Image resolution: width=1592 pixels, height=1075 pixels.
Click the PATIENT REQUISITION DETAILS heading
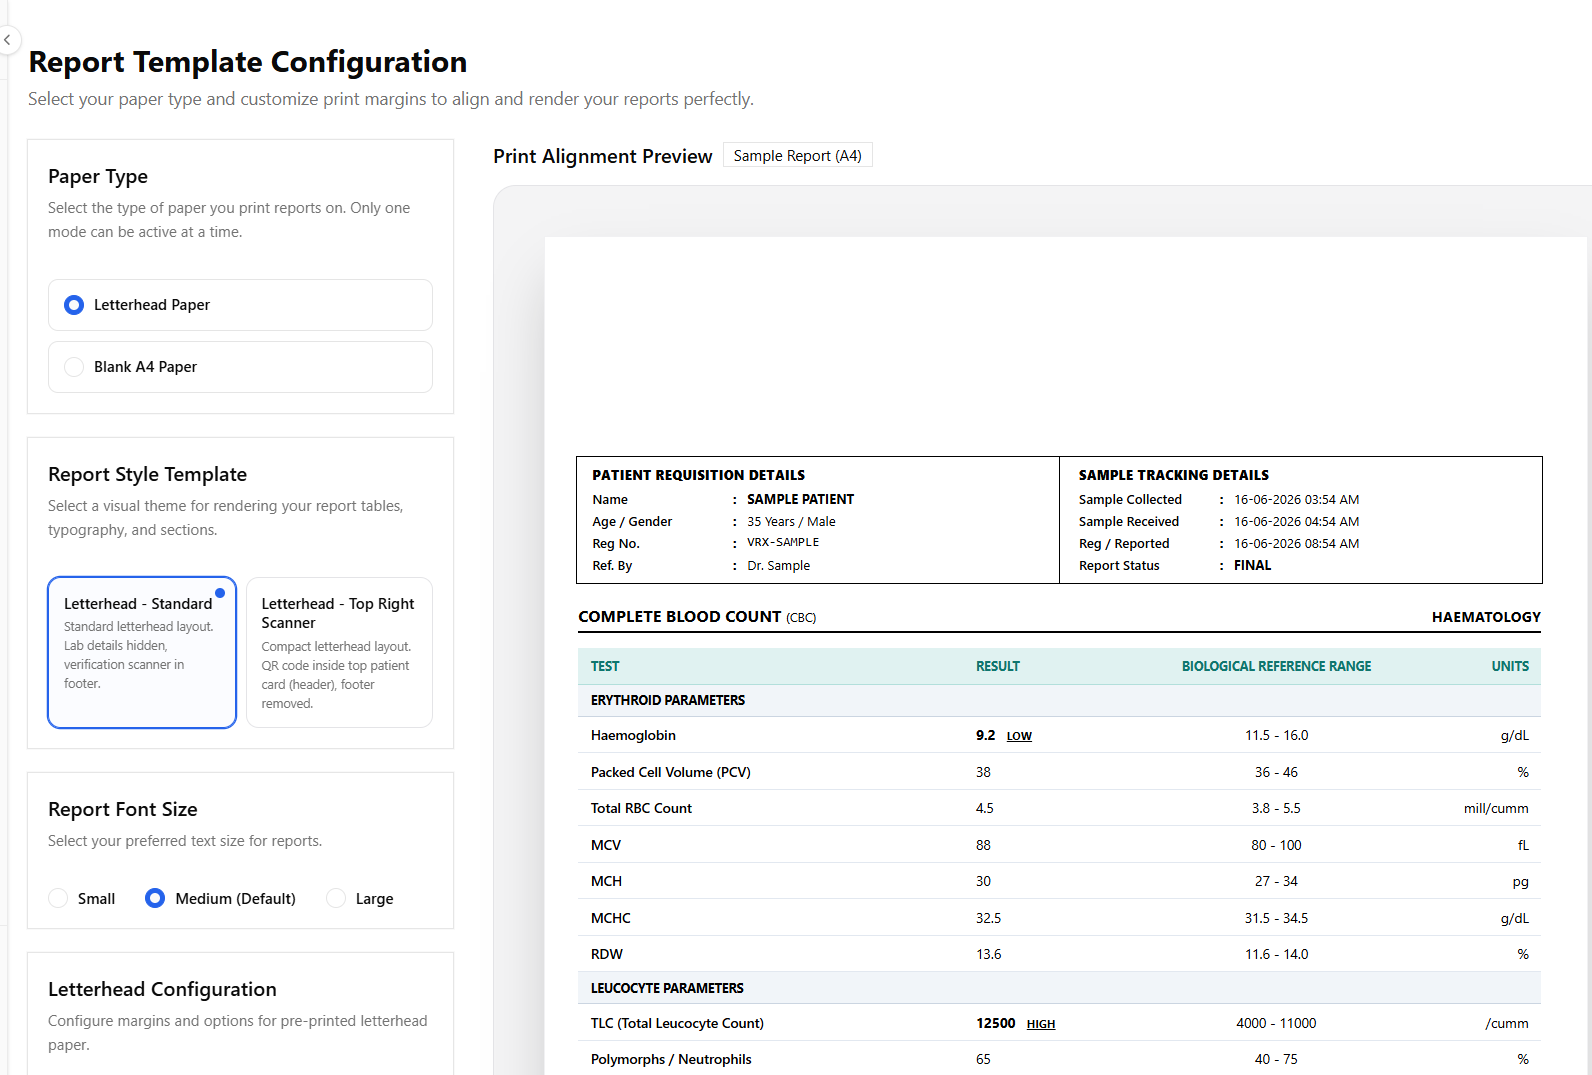[699, 475]
